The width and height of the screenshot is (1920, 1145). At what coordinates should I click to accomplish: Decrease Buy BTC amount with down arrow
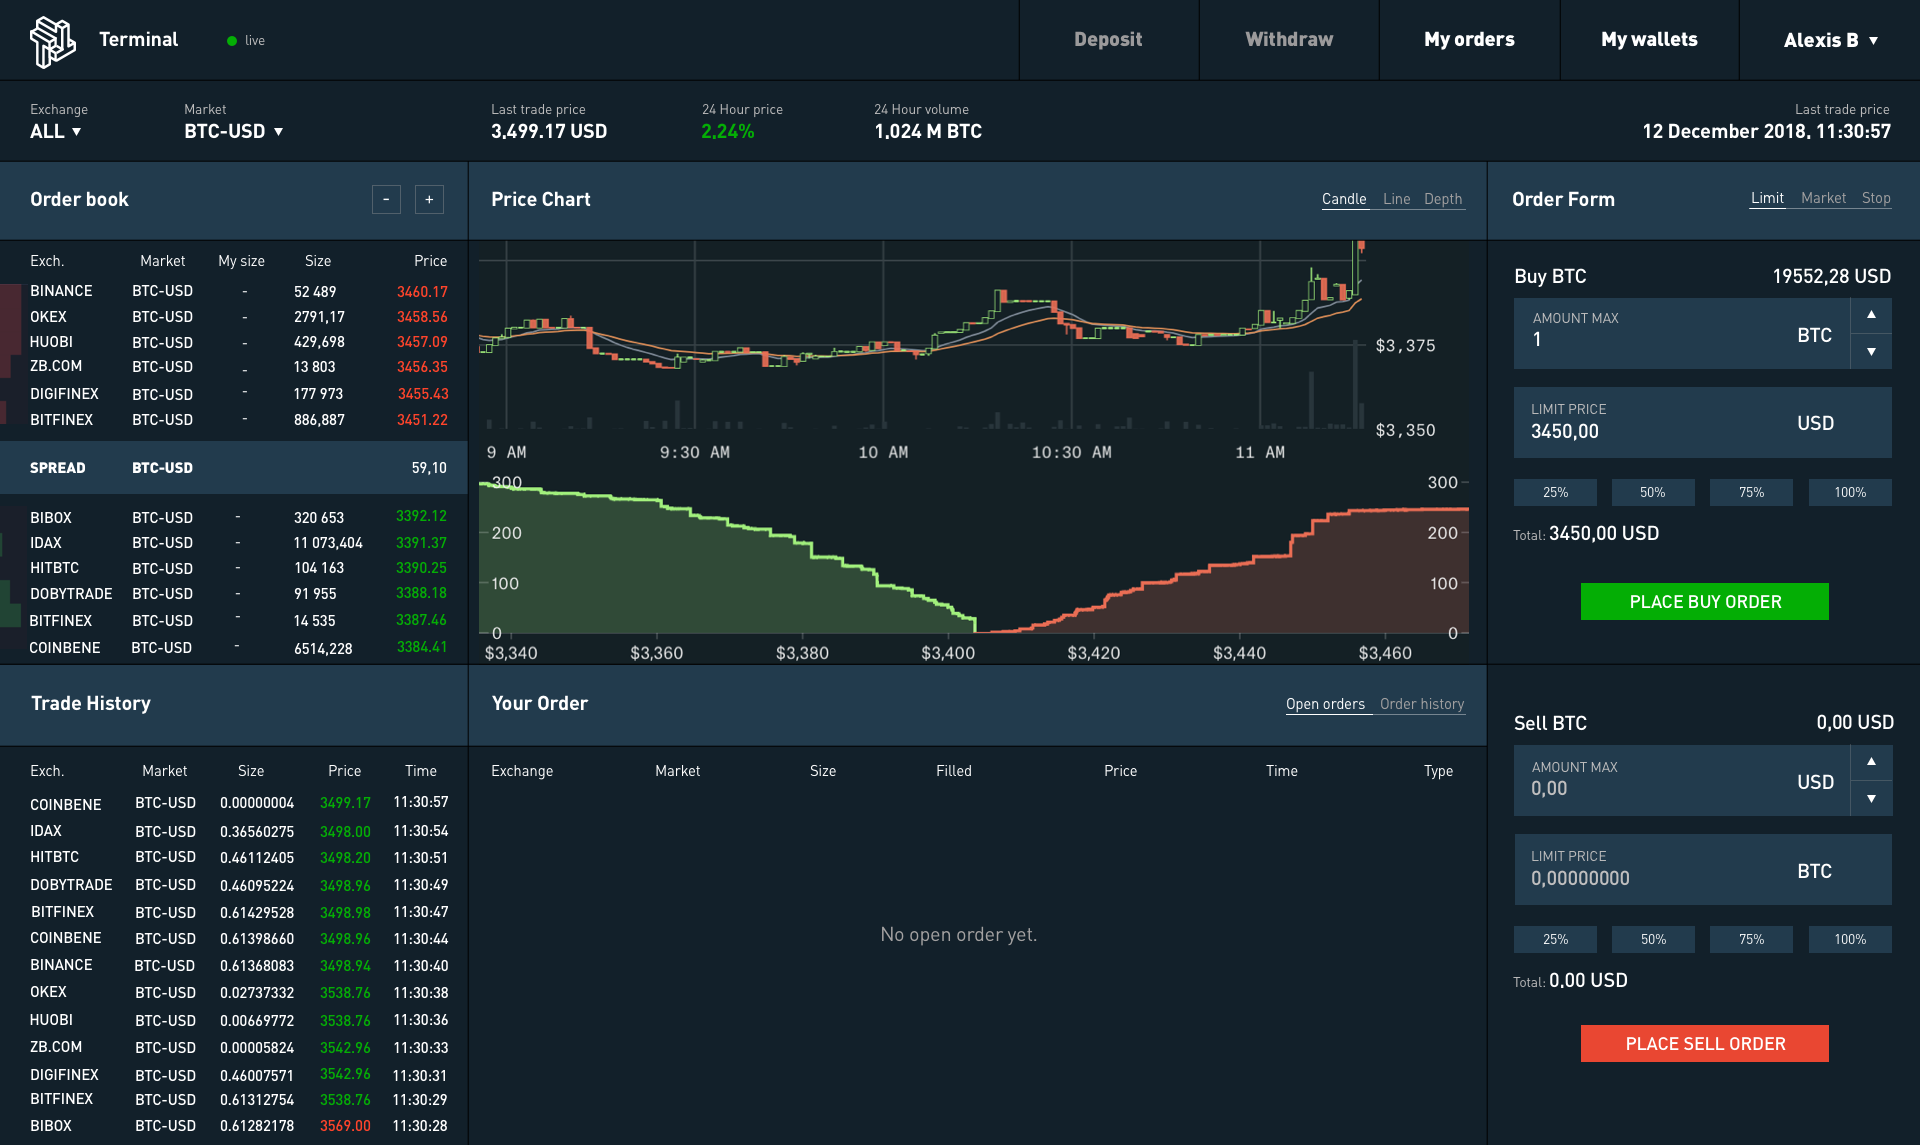point(1871,352)
